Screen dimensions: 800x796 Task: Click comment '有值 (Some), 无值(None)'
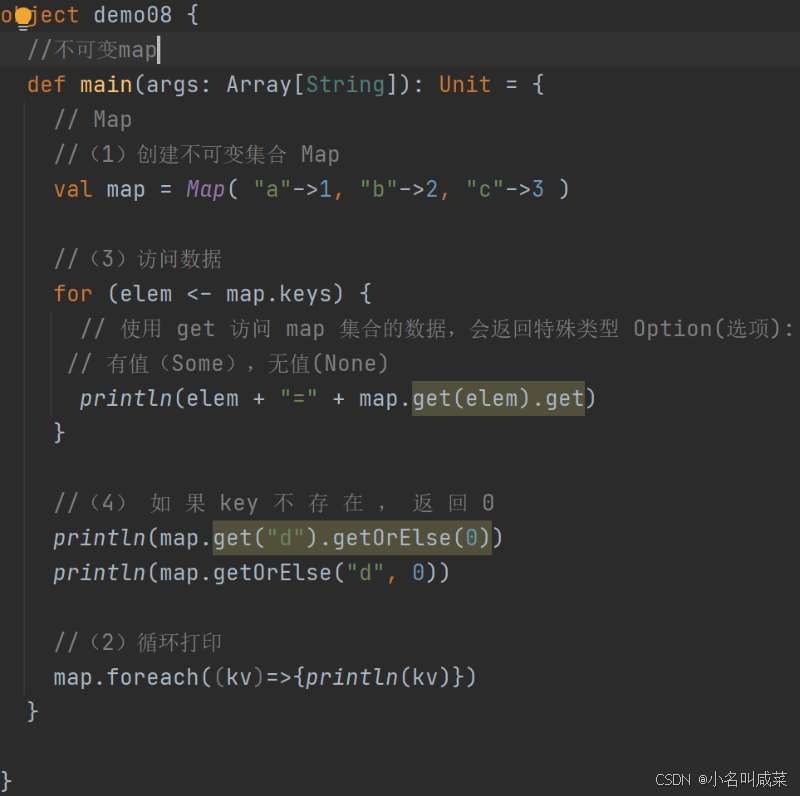point(228,364)
